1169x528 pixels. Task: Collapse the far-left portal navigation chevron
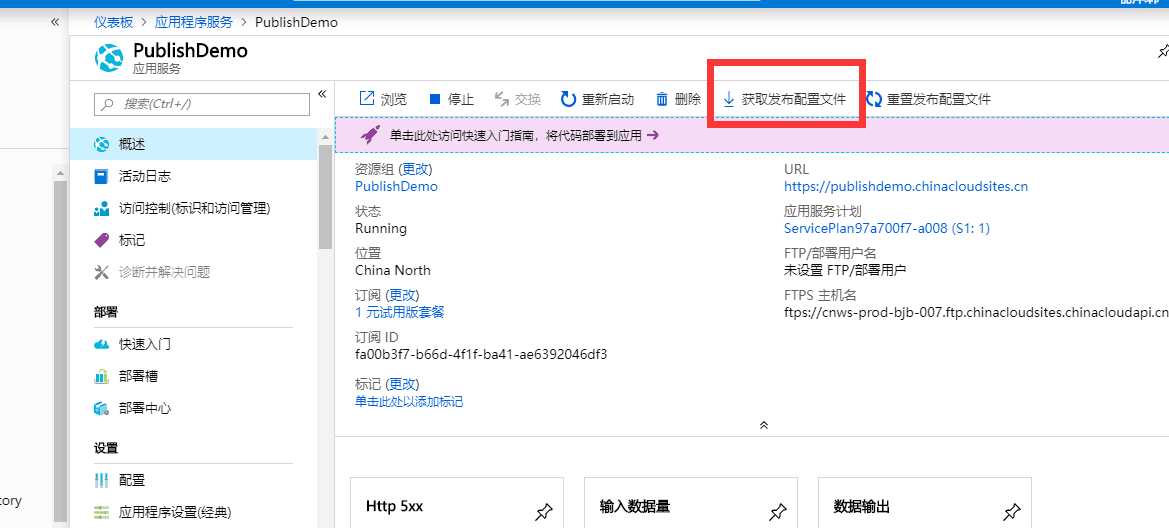click(54, 22)
